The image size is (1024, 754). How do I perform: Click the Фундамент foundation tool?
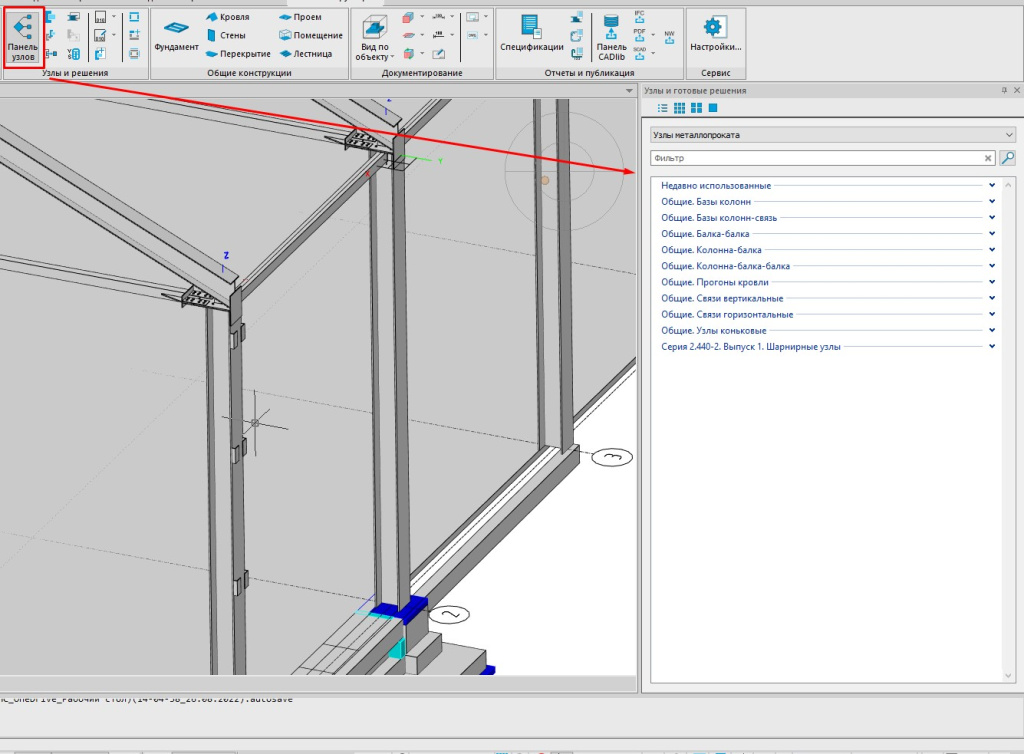[x=176, y=34]
